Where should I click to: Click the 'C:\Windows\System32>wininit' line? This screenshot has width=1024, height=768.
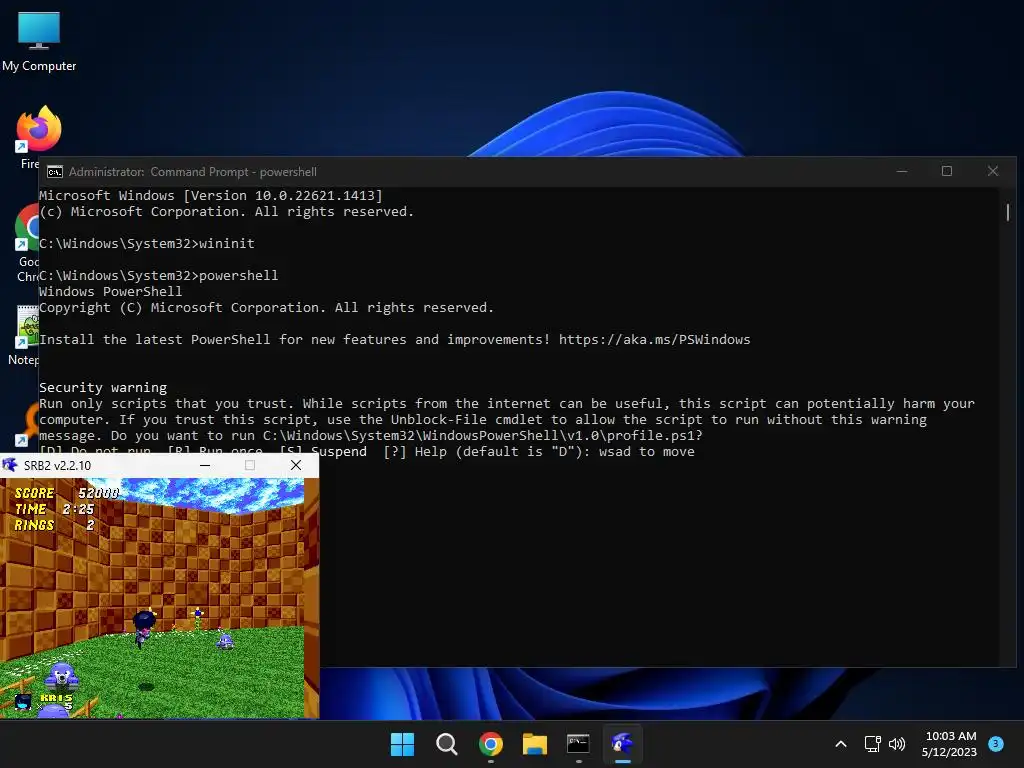coord(147,244)
